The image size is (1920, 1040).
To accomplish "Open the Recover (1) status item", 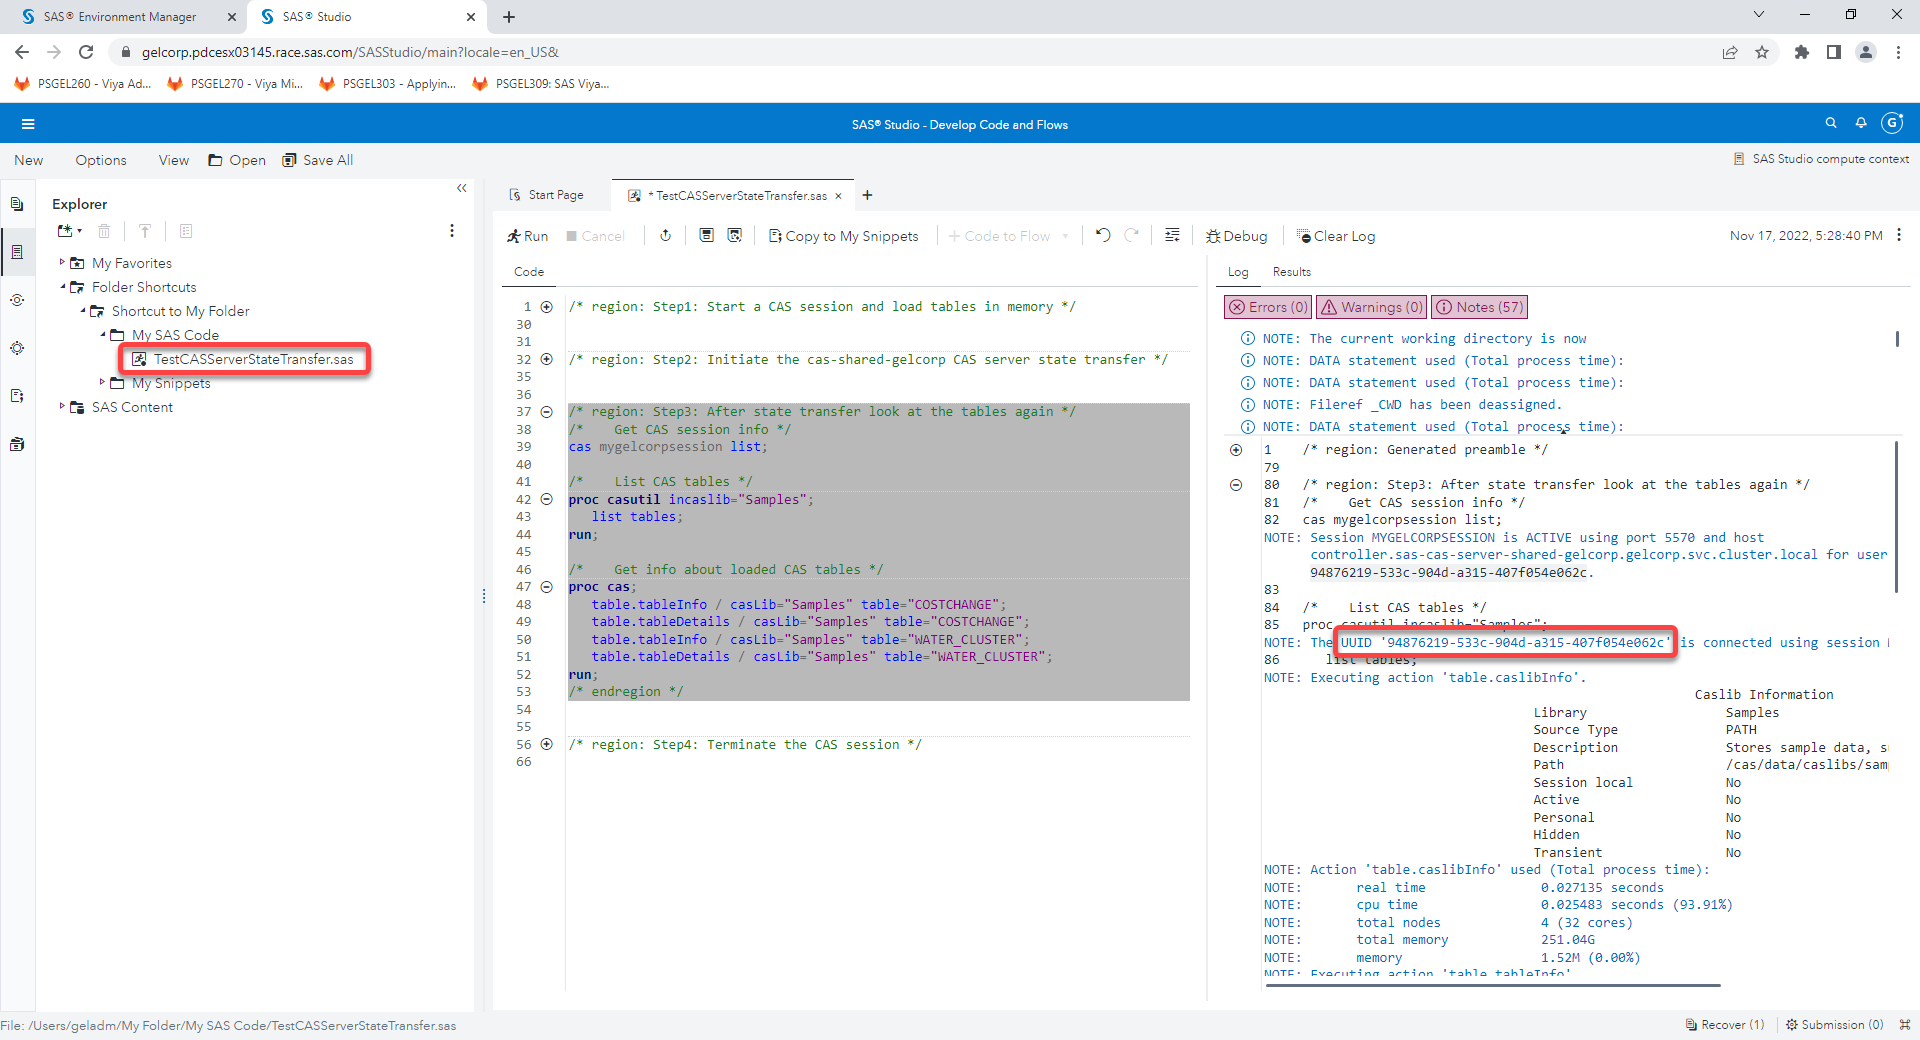I will pyautogui.click(x=1725, y=1025).
